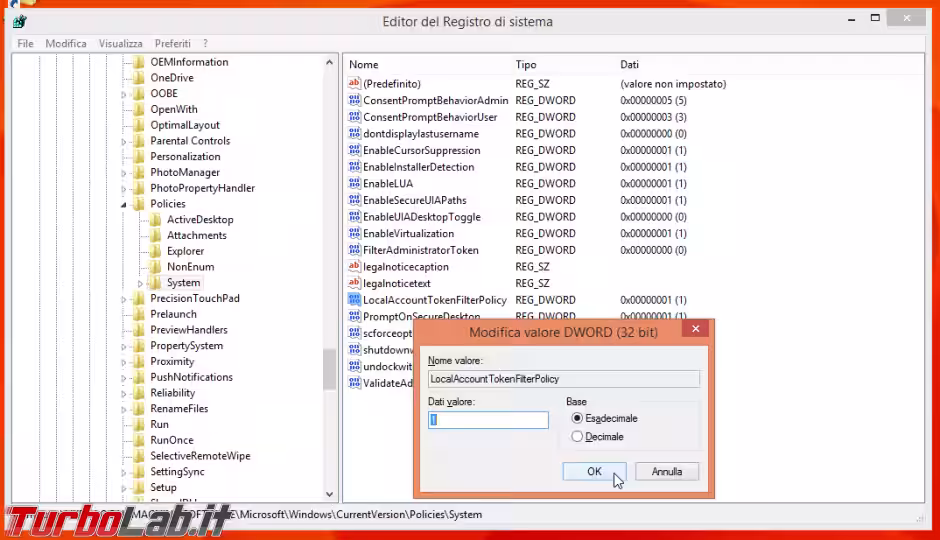Click the Dati valore input field
The height and width of the screenshot is (540, 940).
click(x=488, y=420)
